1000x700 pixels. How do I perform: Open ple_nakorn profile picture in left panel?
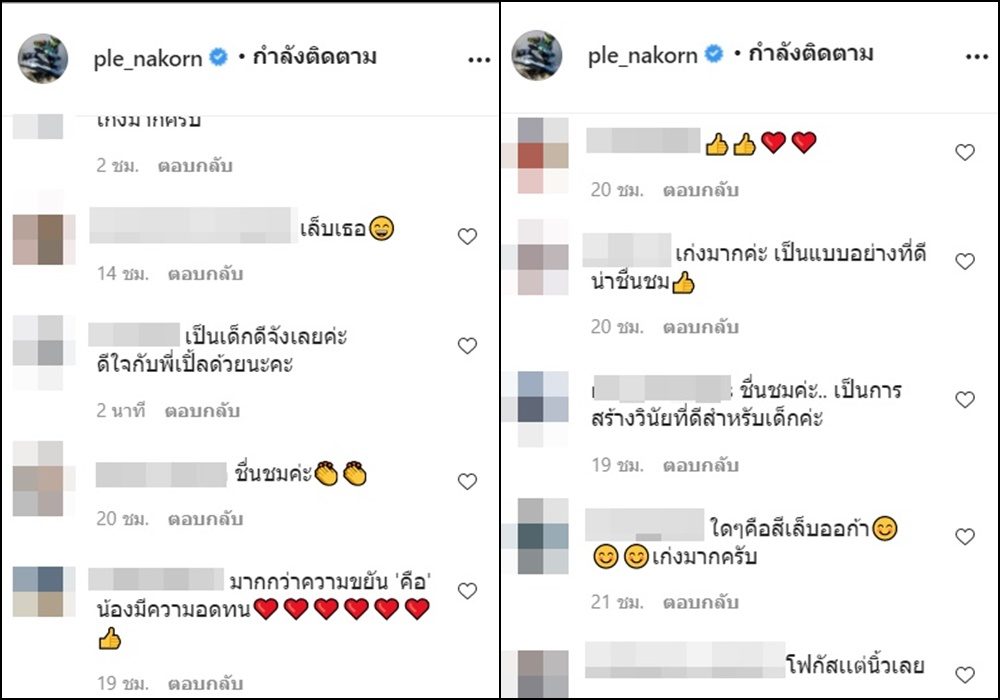pyautogui.click(x=43, y=59)
